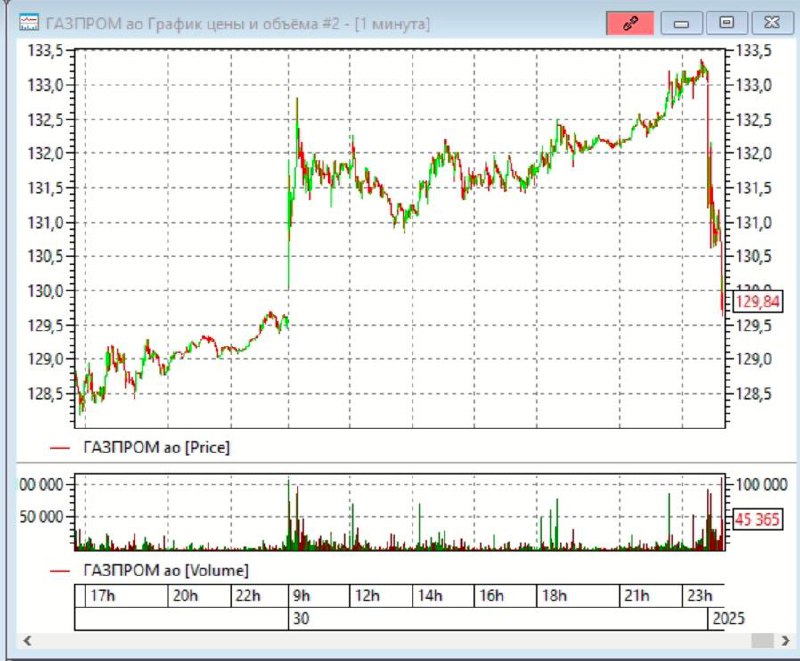The image size is (800, 661).
Task: Click the 100 000 label on right volume axis
Action: click(x=761, y=484)
